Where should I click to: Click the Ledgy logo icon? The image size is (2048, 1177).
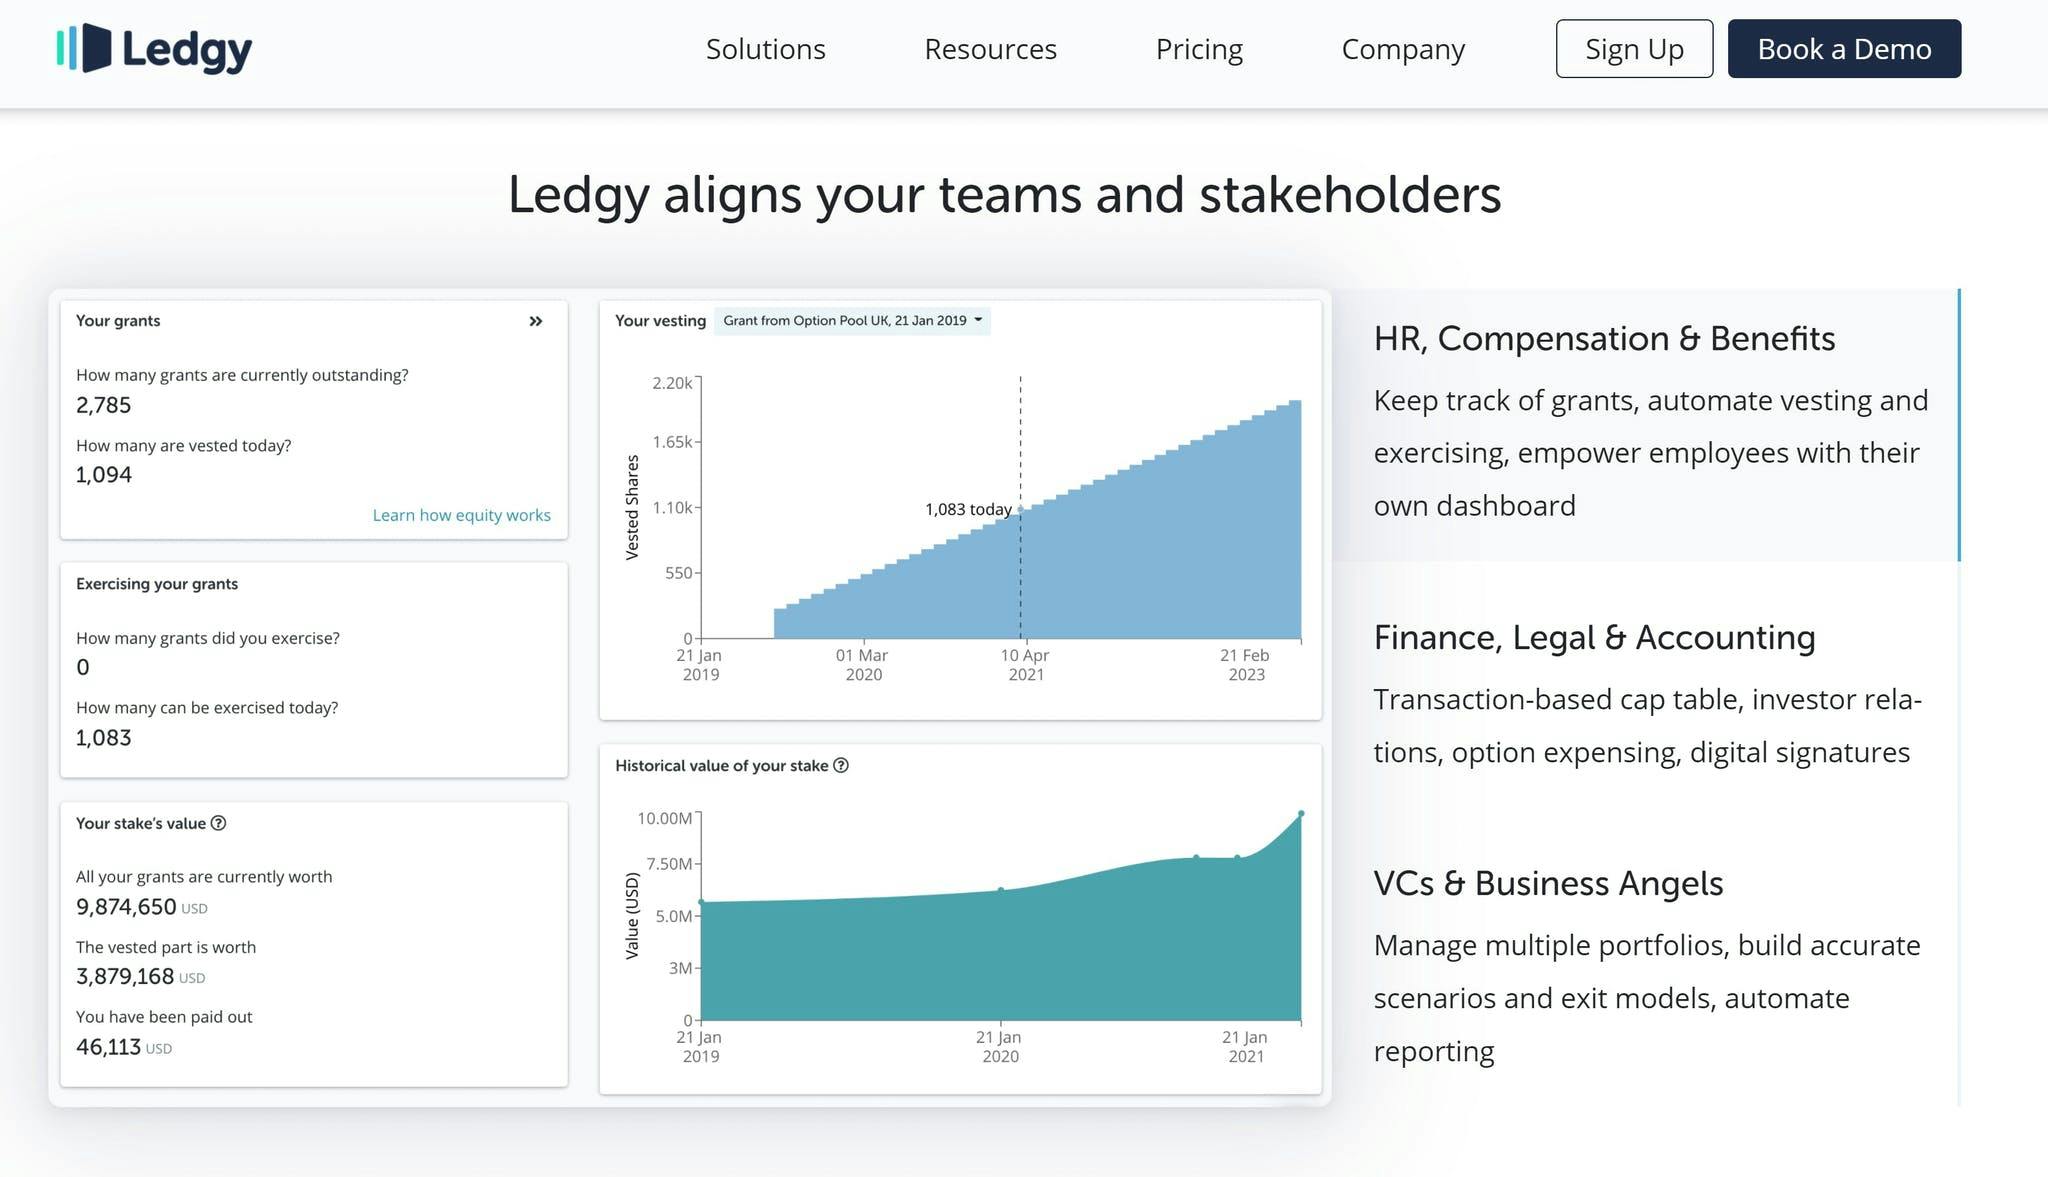point(84,48)
